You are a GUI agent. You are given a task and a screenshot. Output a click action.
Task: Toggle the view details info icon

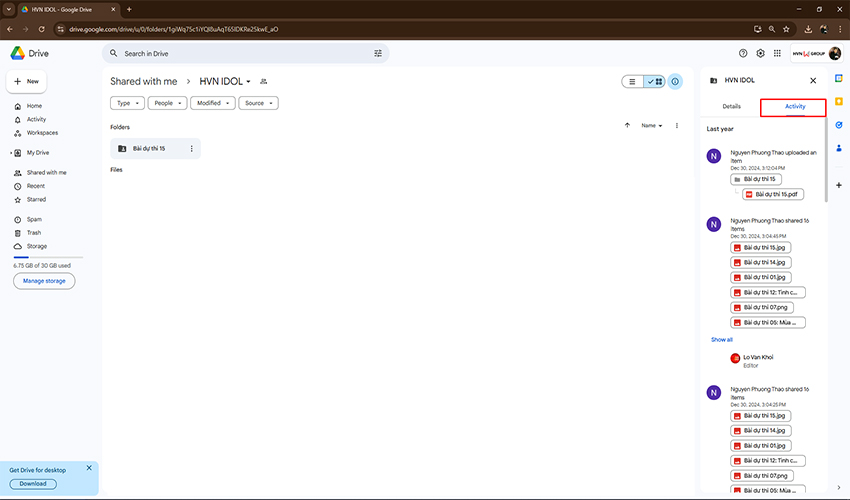pyautogui.click(x=675, y=81)
